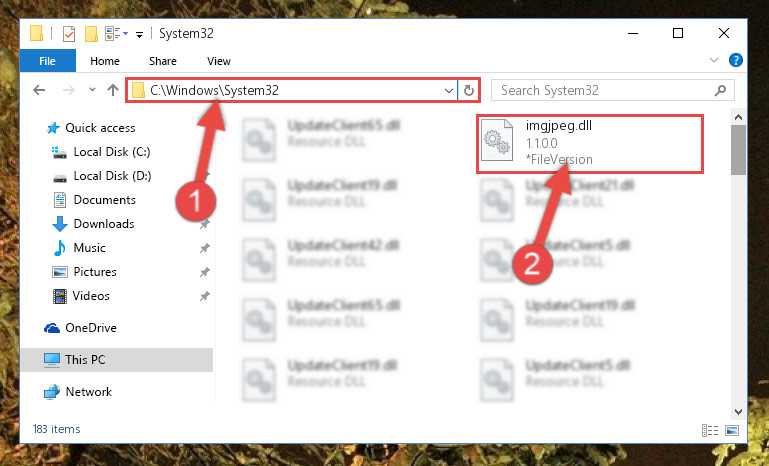Open the Share ribbon tab
Viewport: 769px width, 466px height.
click(x=163, y=61)
